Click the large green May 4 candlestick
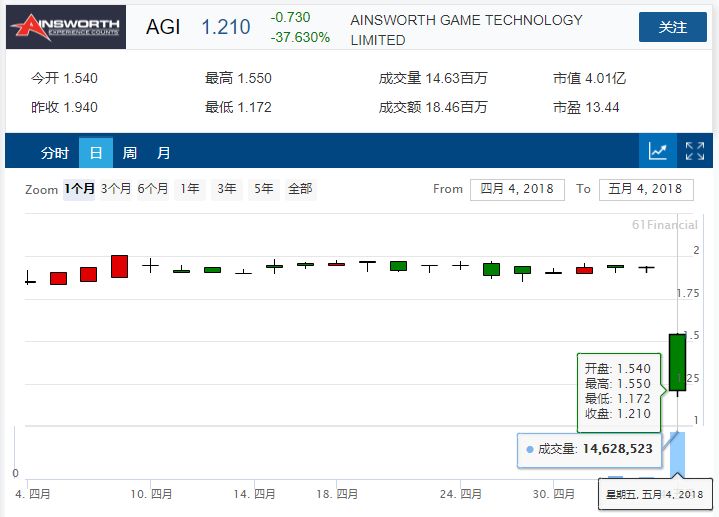The image size is (719, 517). [x=677, y=362]
